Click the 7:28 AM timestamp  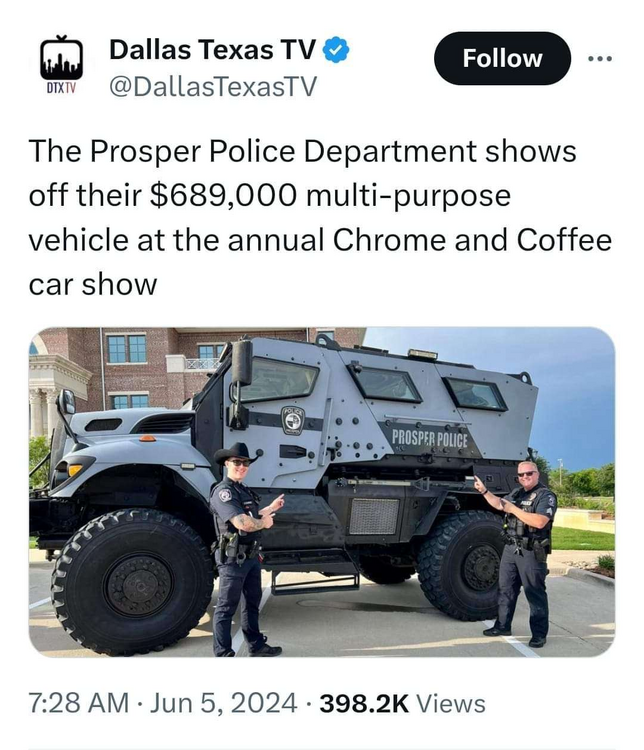point(78,703)
